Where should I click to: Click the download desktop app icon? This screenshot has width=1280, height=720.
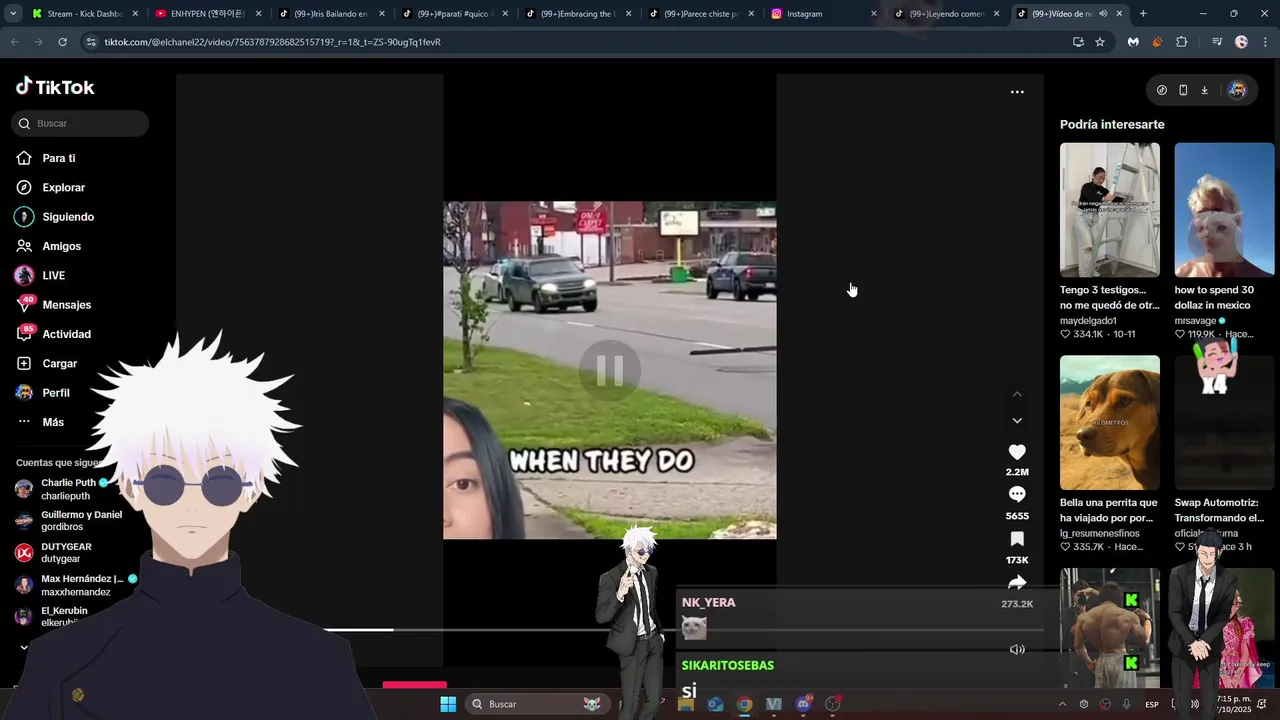click(1205, 90)
